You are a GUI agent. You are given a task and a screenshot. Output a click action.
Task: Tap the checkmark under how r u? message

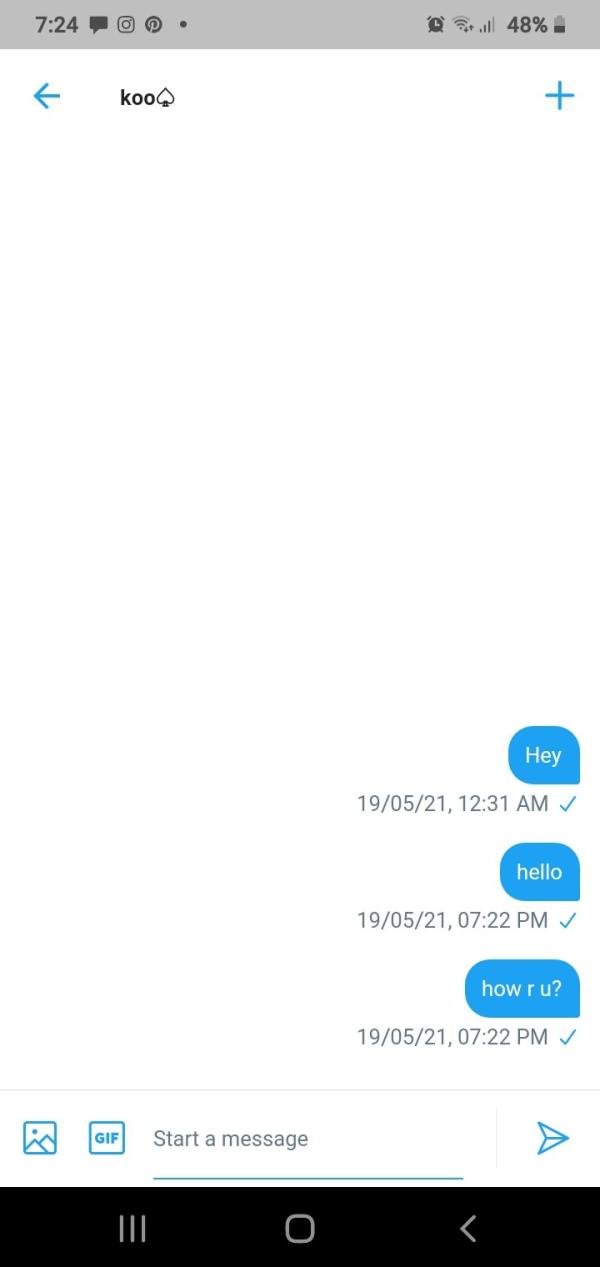tap(567, 1037)
